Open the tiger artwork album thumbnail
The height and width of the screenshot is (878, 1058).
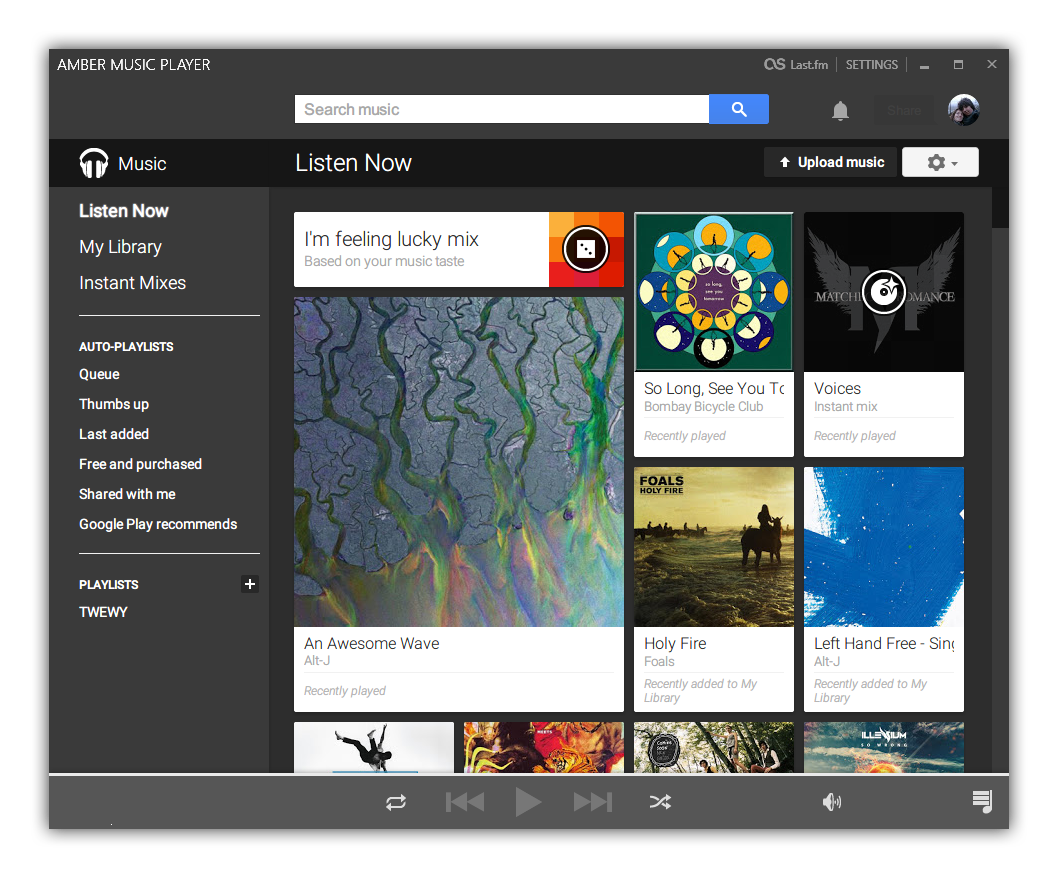pyautogui.click(x=544, y=747)
